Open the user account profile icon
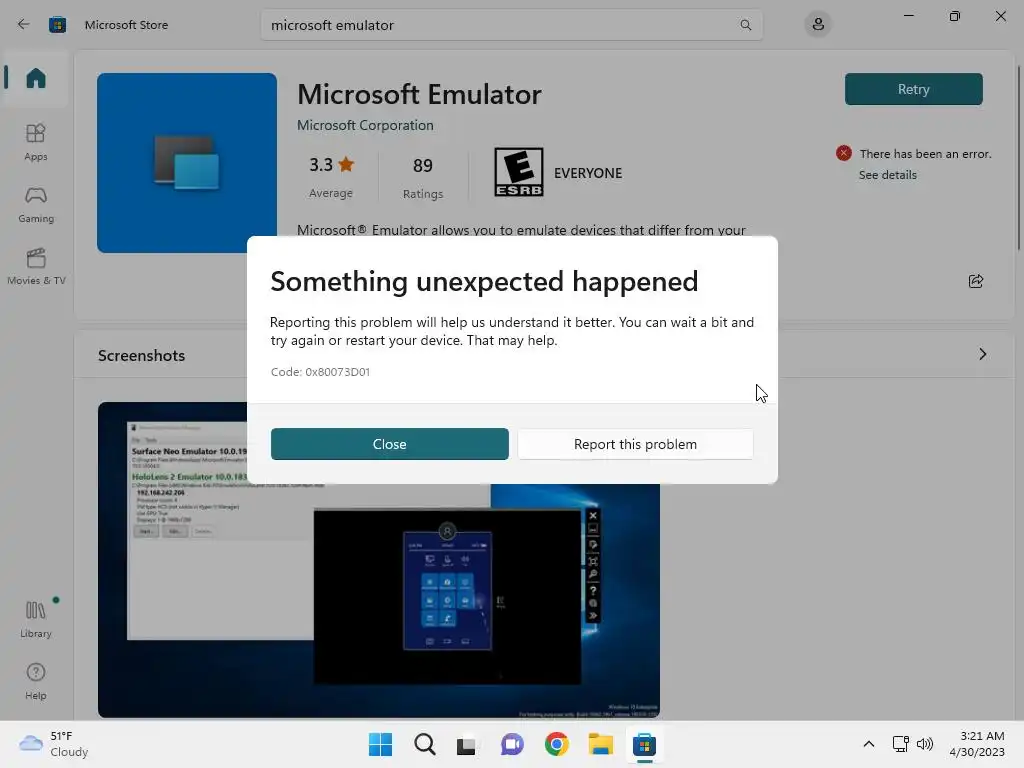 click(x=818, y=25)
